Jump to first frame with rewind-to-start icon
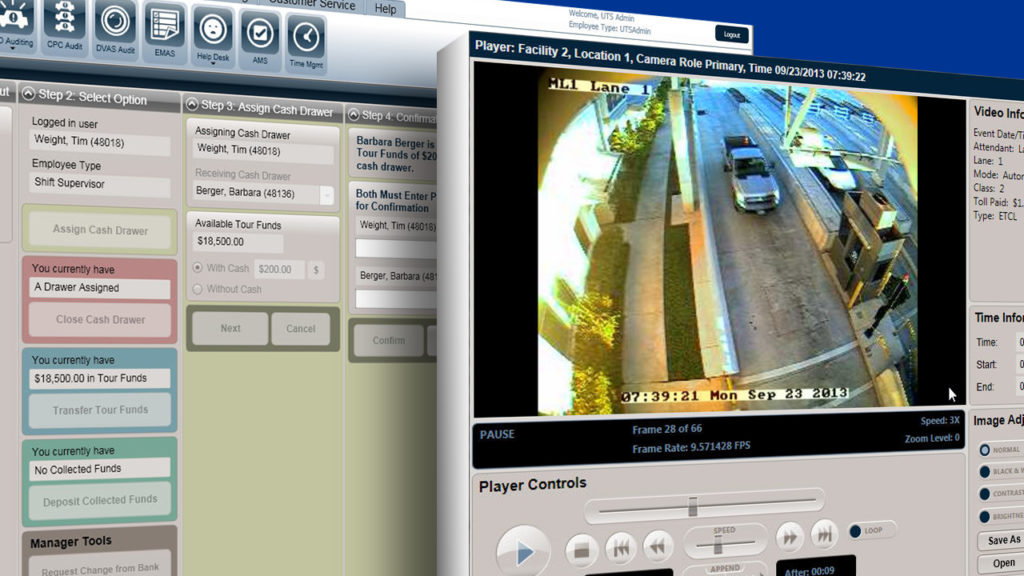Screen dimensions: 1024x576 620,546
